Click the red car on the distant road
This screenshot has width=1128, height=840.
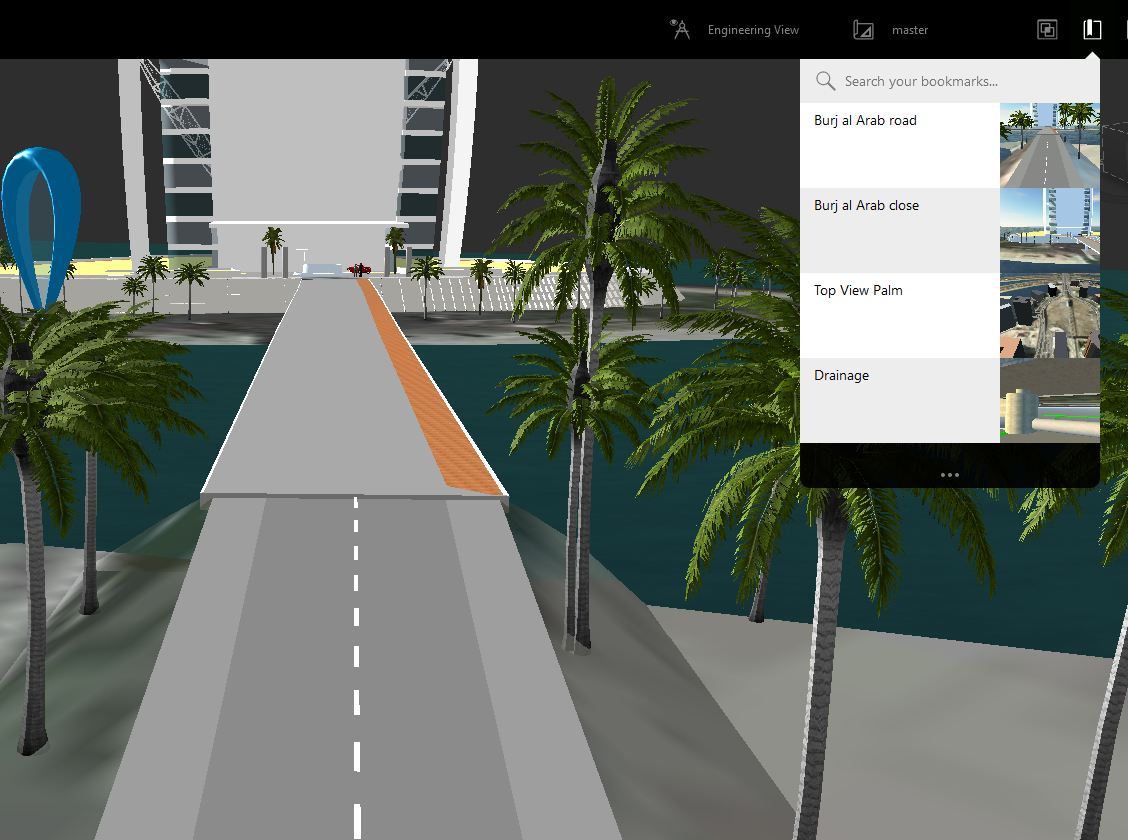coord(359,269)
